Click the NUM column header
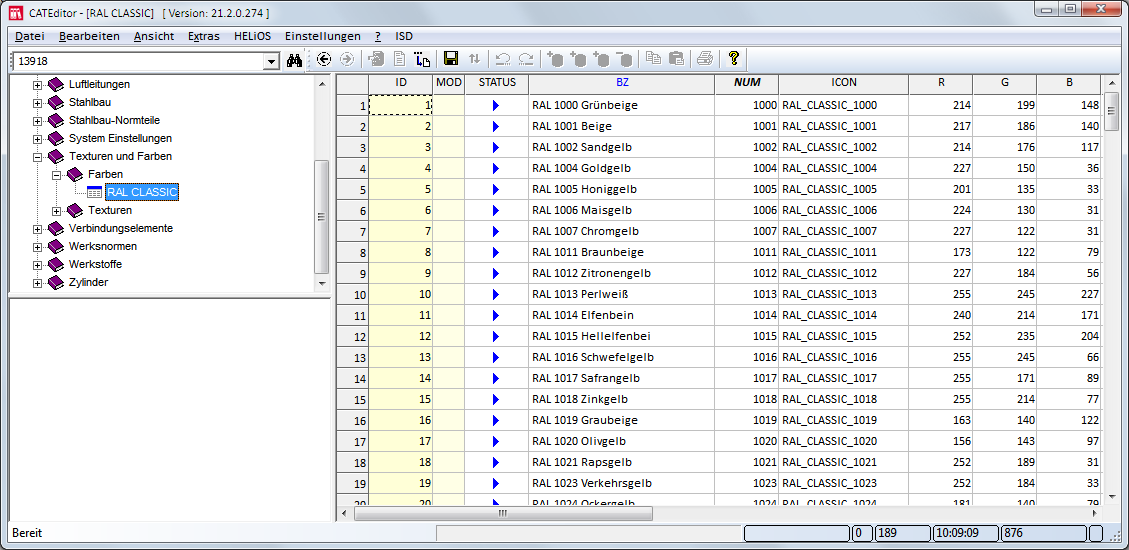 click(x=746, y=82)
